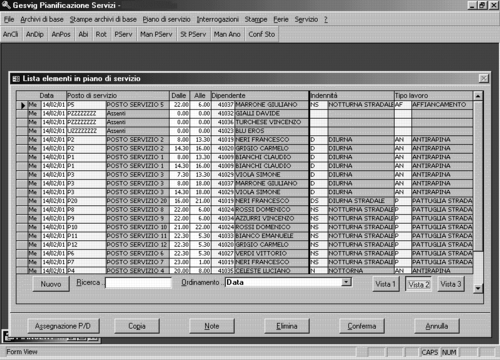Click the AnPos toolbar button
This screenshot has width=500, height=360.
(x=61, y=34)
